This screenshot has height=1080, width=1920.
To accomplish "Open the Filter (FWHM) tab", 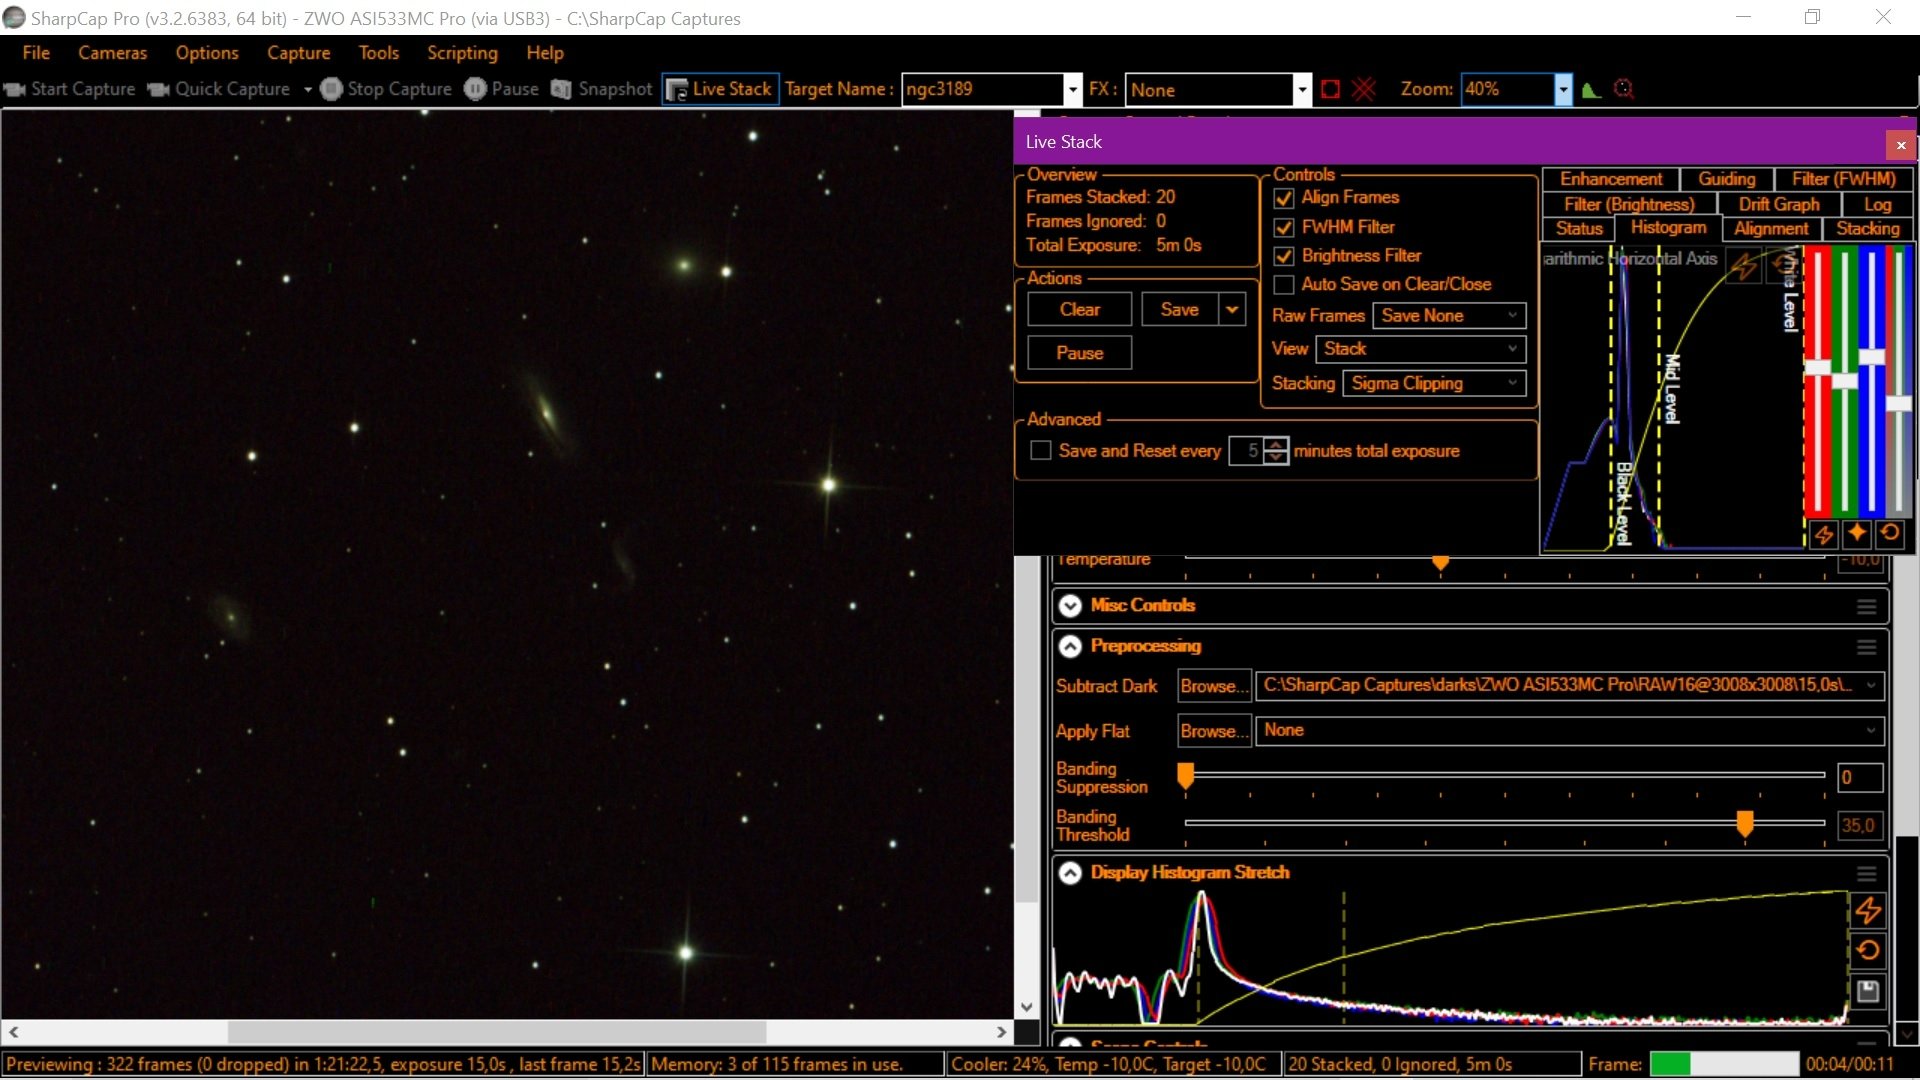I will (x=1844, y=179).
